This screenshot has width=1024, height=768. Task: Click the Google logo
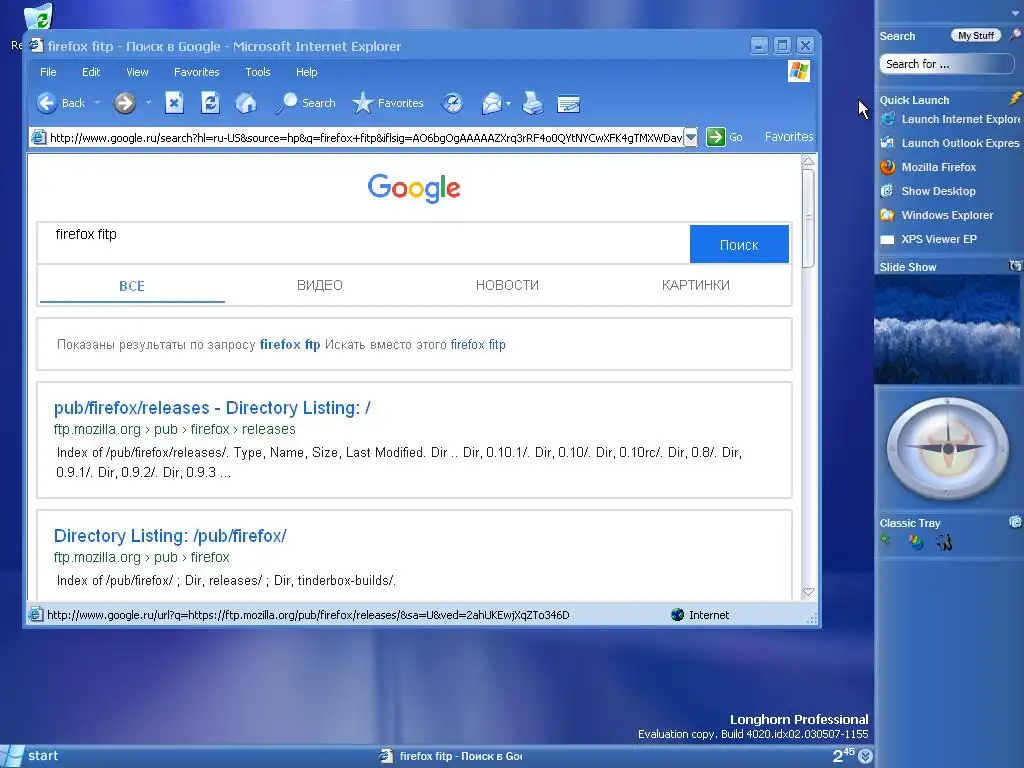click(x=414, y=188)
